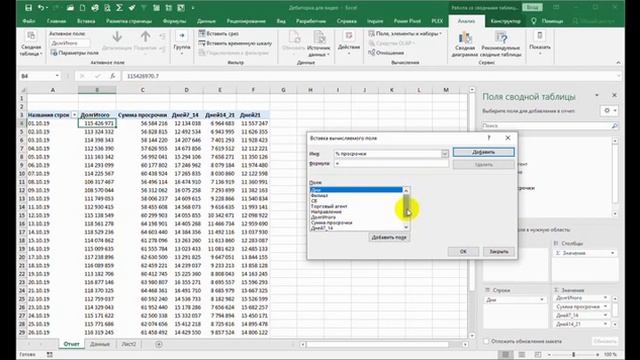Switch to Лист2 sheet tab
The height and width of the screenshot is (360, 640).
(129, 344)
